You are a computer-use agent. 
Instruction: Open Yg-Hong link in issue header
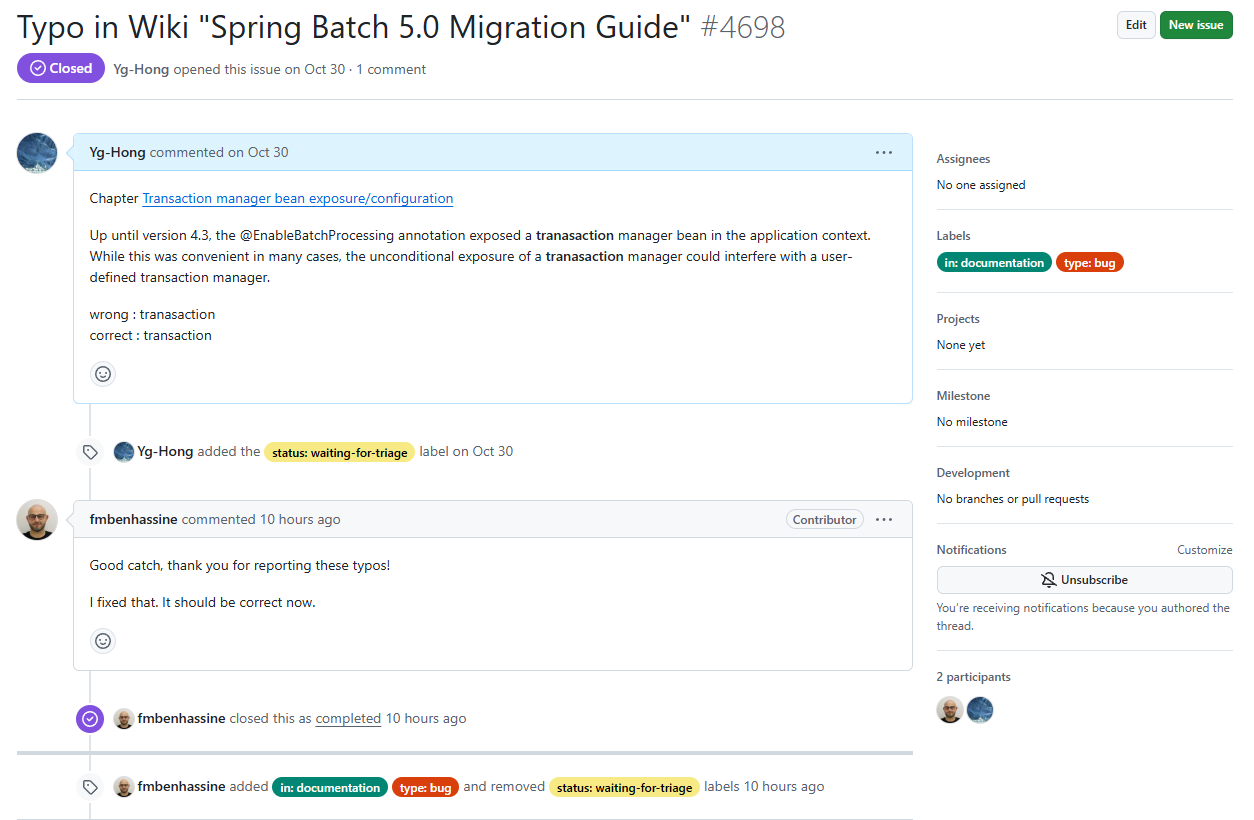pos(141,69)
